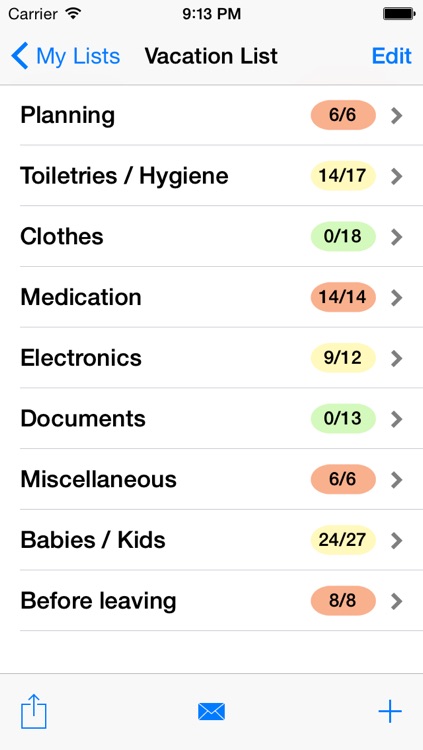Expand Planning with its chevron
Image resolution: width=423 pixels, height=750 pixels.
(396, 115)
